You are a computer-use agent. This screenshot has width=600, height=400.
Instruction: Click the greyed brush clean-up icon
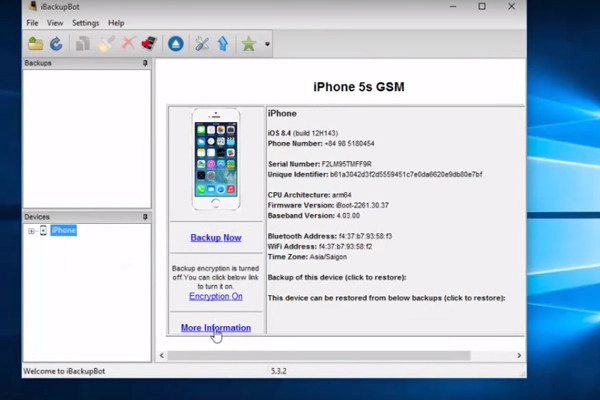(x=106, y=44)
